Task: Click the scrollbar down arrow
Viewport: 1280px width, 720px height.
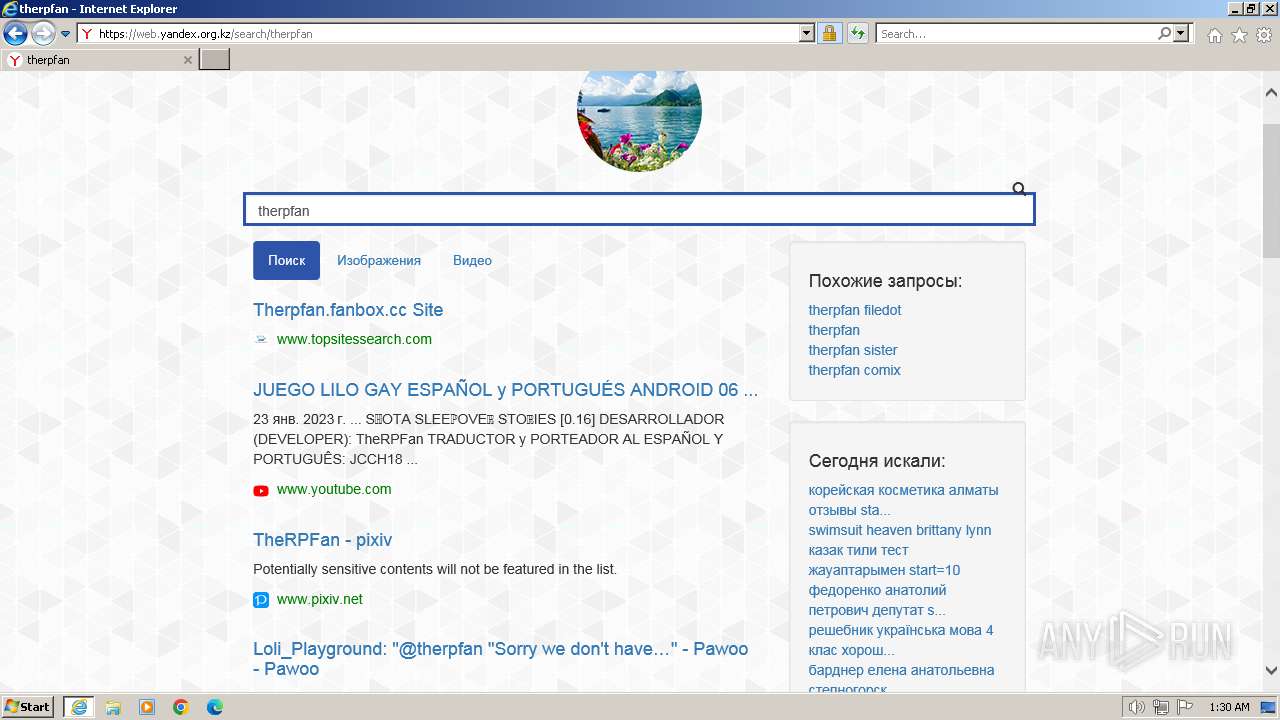Action: (x=1271, y=671)
